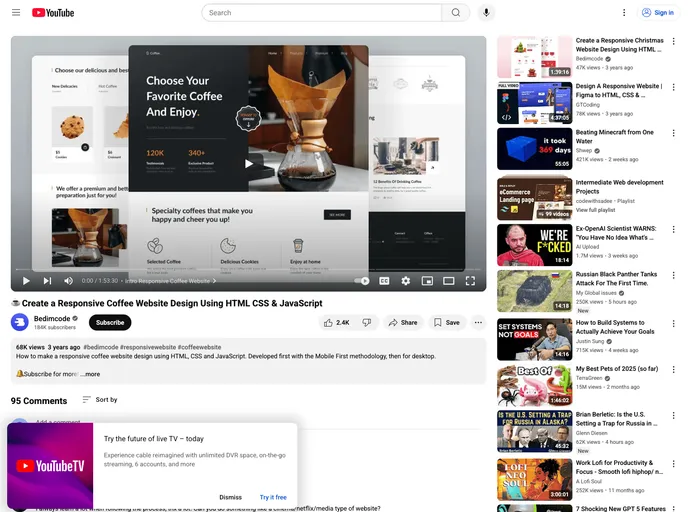Open the Best Of pets video thumbnail
This screenshot has width=688, height=512.
(534, 386)
